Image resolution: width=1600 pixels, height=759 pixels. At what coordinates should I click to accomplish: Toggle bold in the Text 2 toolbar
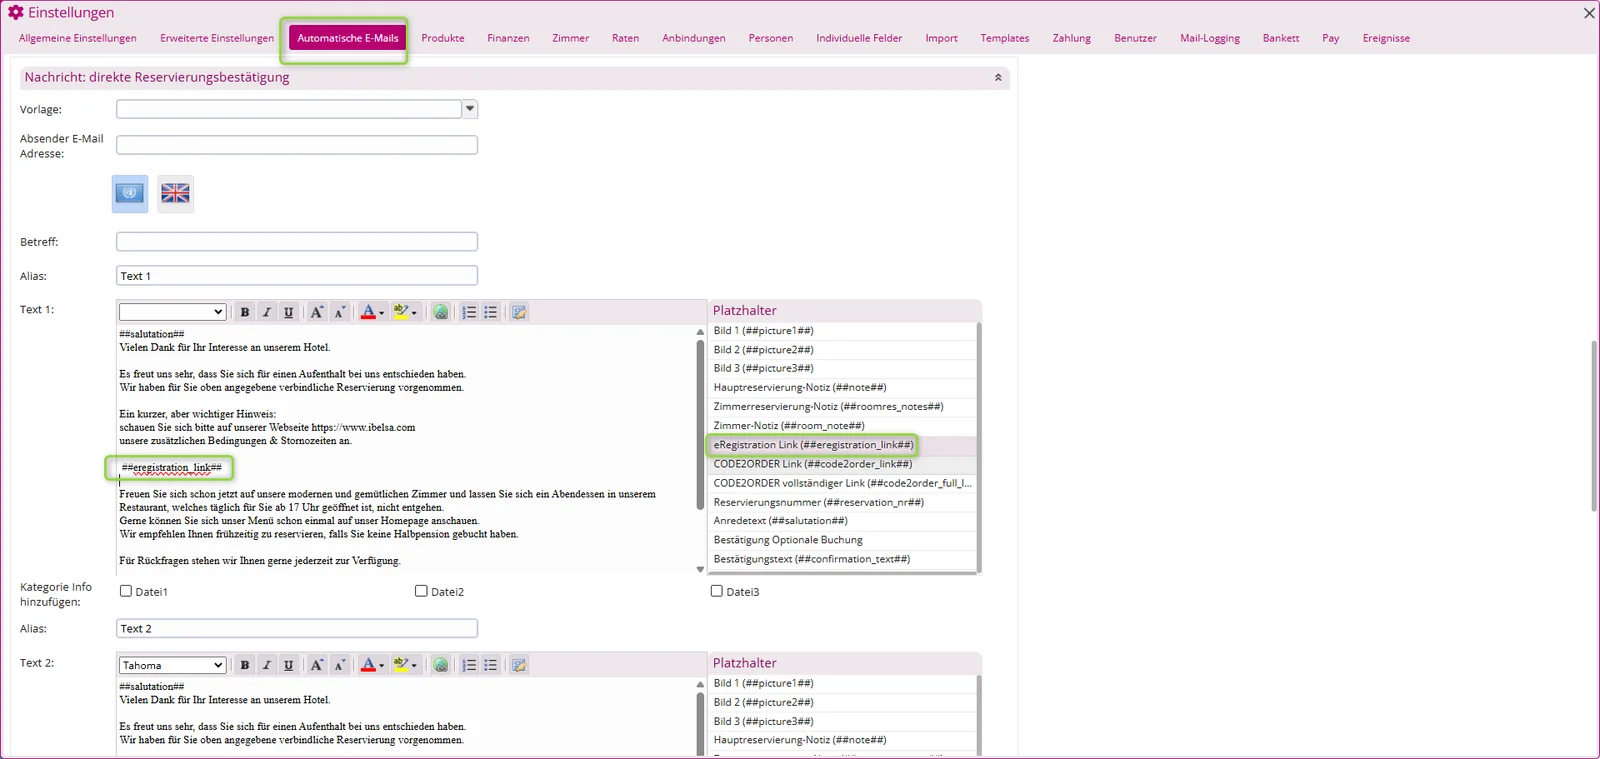pyautogui.click(x=245, y=665)
